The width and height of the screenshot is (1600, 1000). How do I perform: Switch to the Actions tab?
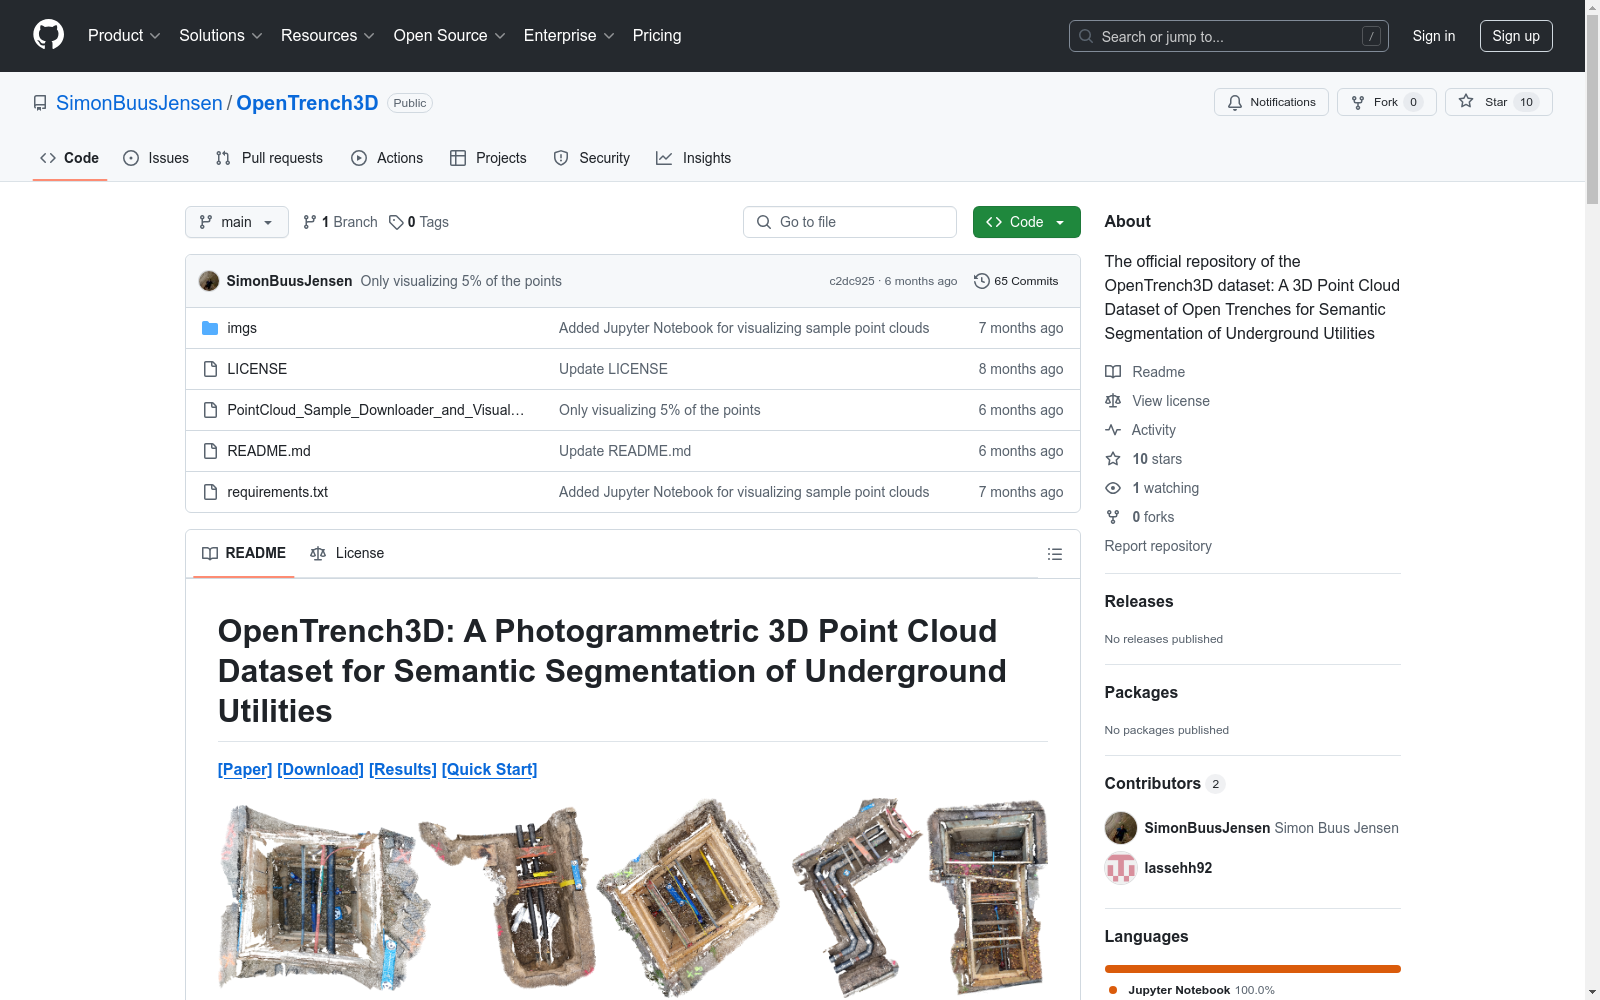click(x=387, y=158)
